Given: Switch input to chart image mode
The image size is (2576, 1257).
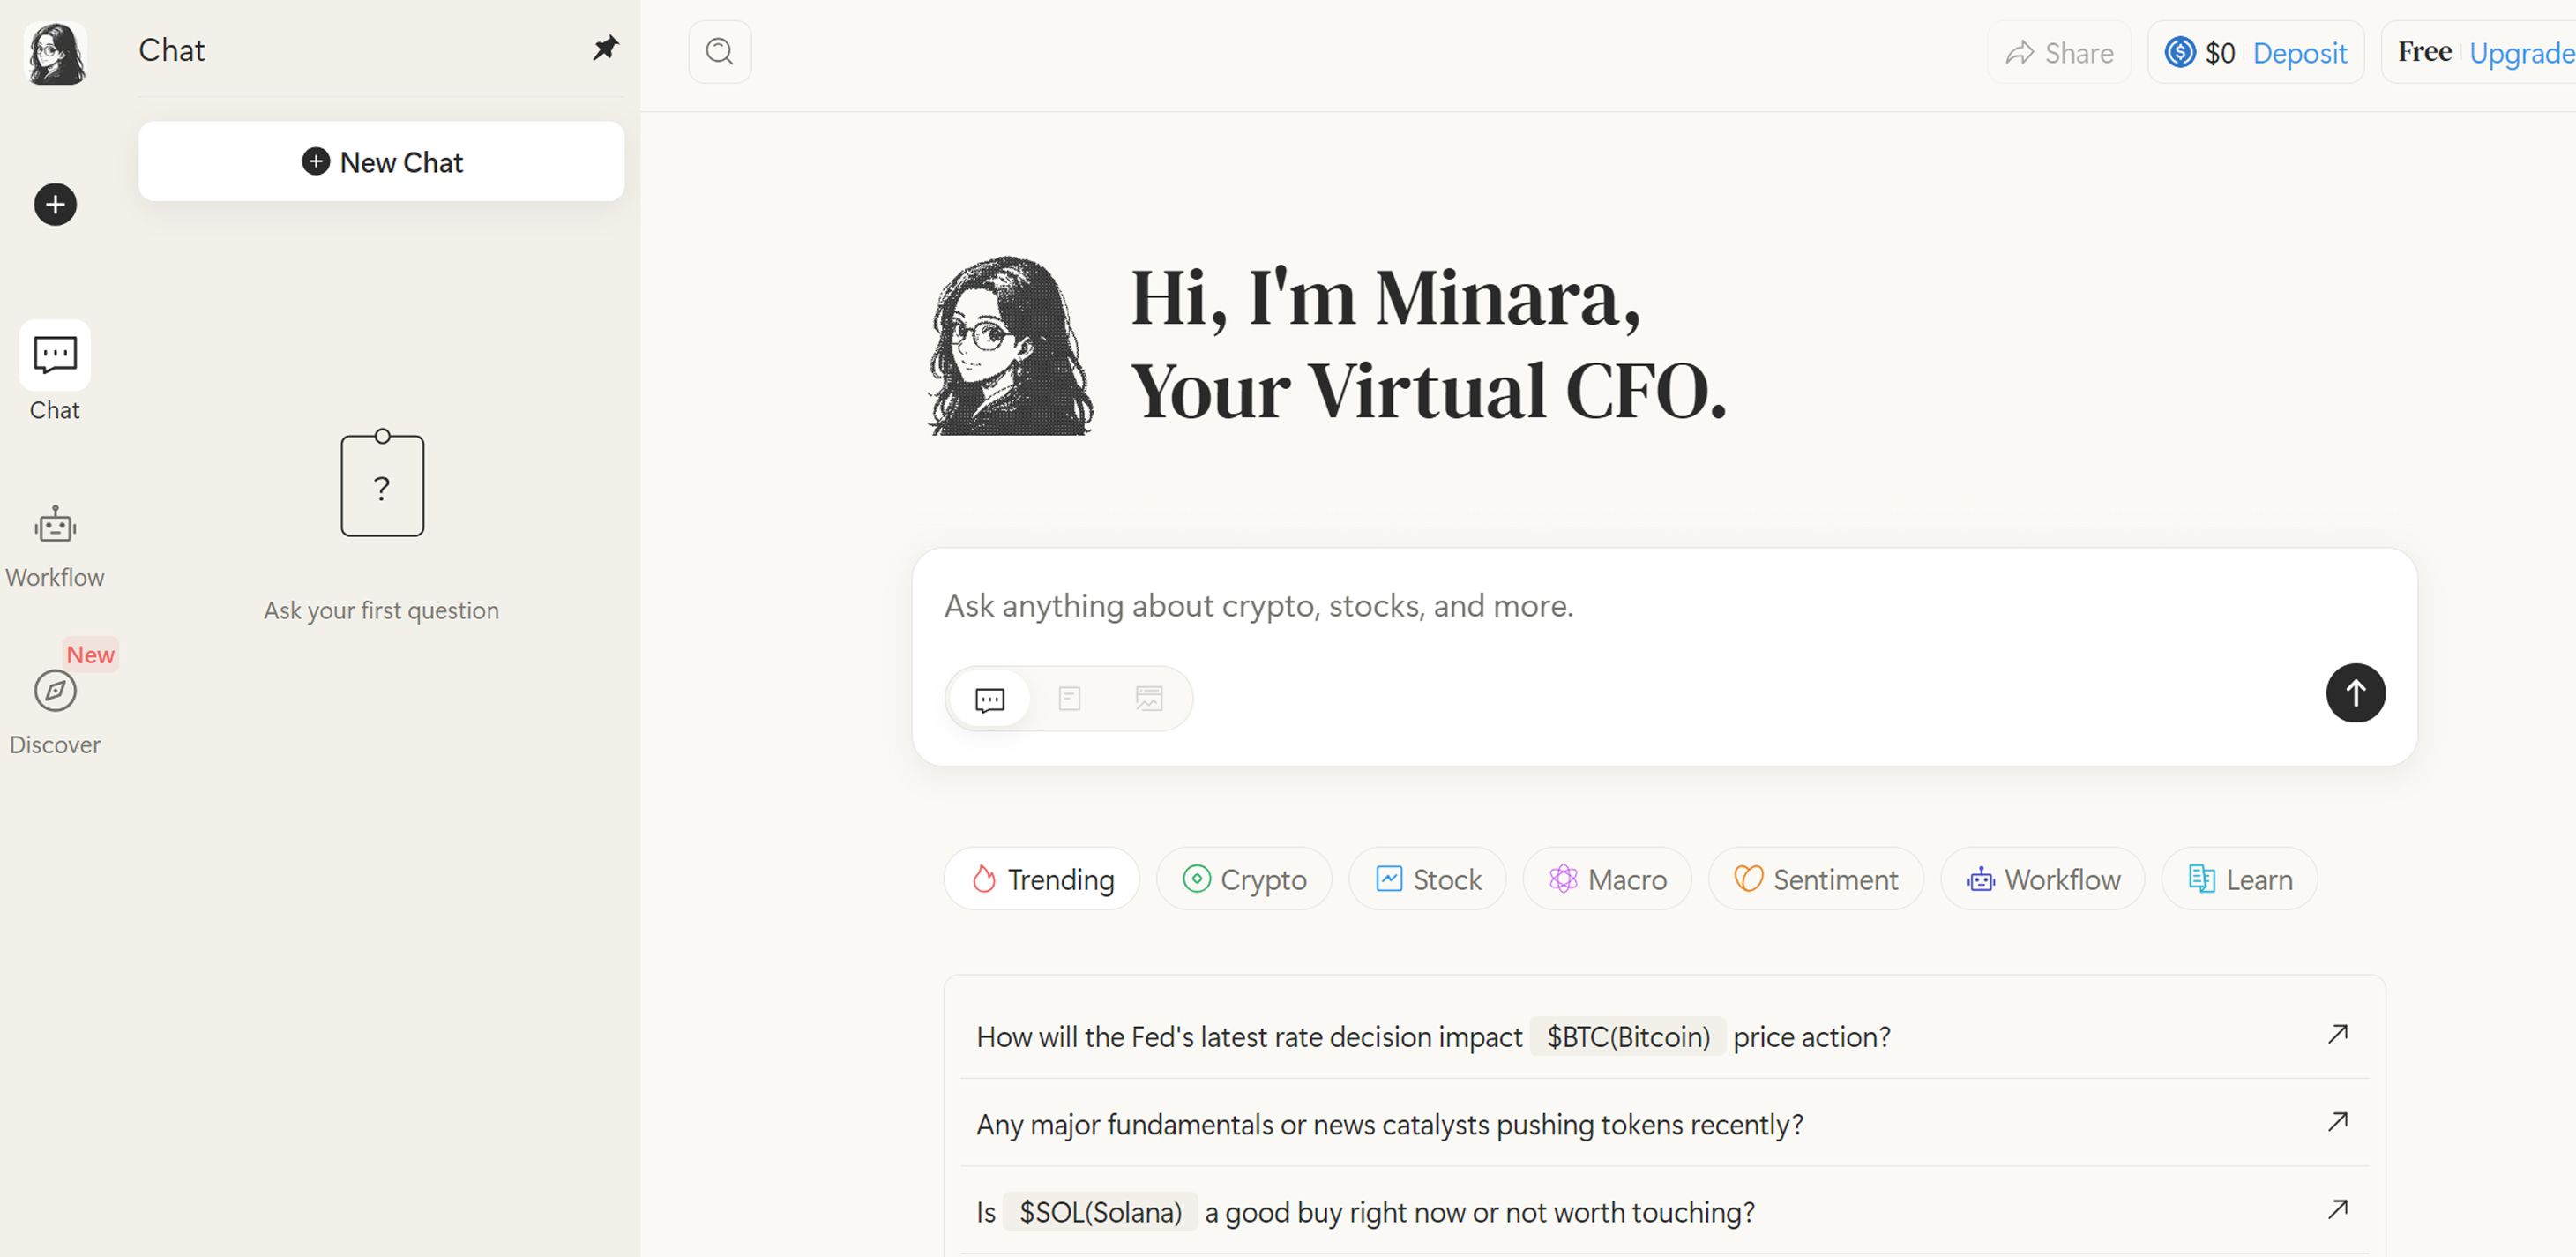Looking at the screenshot, I should pyautogui.click(x=1149, y=699).
